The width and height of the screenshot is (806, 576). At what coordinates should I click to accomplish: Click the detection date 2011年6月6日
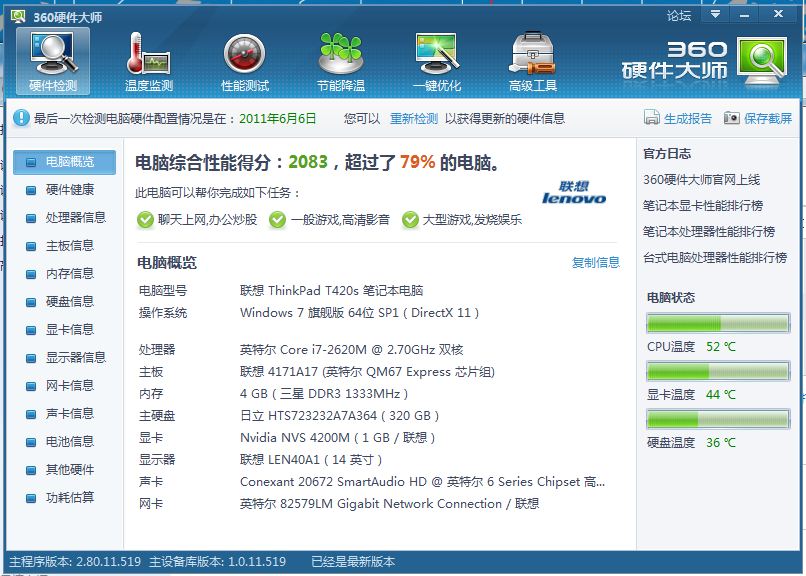(x=278, y=119)
